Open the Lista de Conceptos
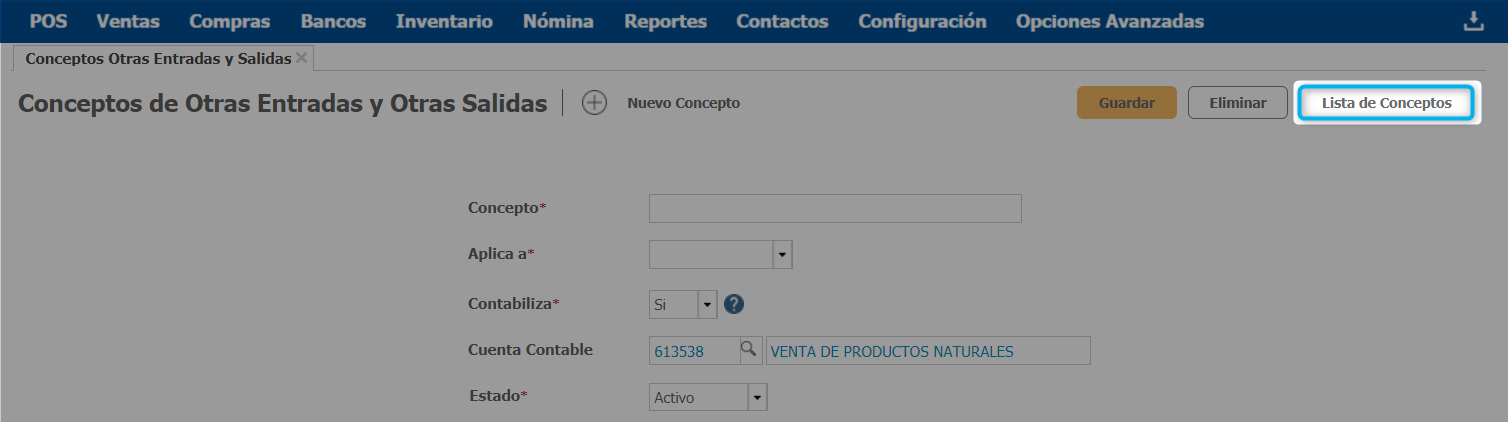 [1386, 103]
